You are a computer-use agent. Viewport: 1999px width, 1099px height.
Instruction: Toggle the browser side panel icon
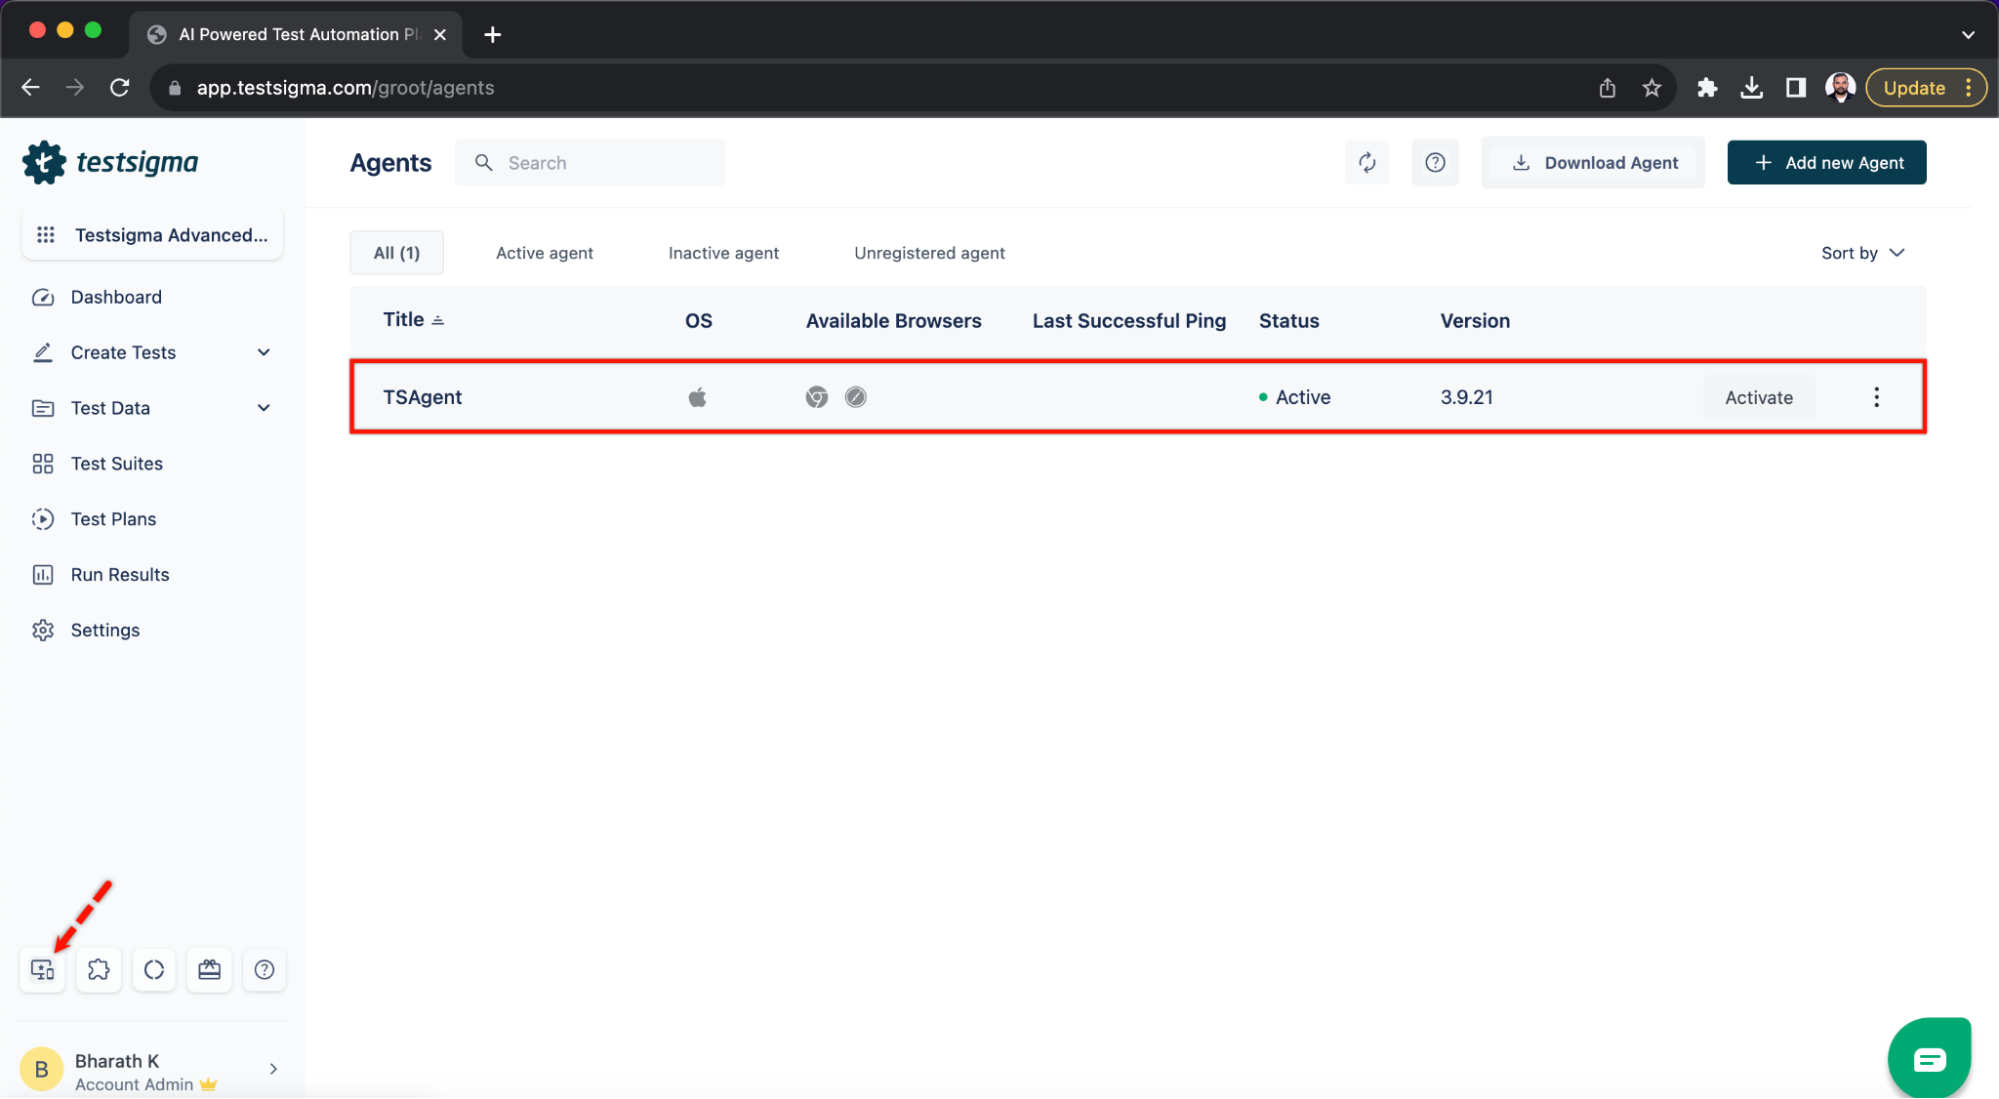click(x=1796, y=88)
